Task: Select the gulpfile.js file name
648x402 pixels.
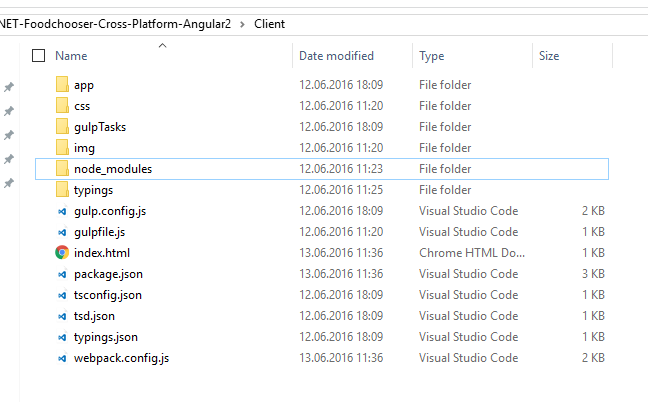Action: 100,232
